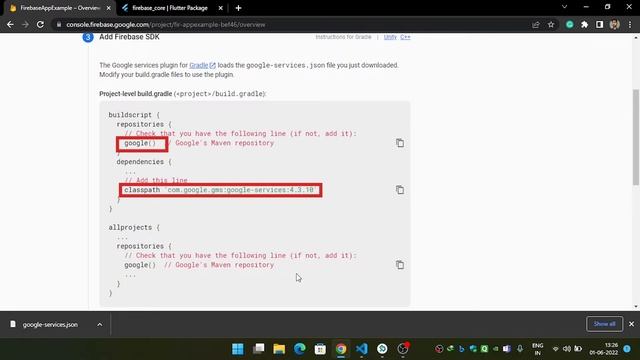Viewport: 640px width, 360px height.
Task: Close the downloads bar
Action: coord(631,324)
